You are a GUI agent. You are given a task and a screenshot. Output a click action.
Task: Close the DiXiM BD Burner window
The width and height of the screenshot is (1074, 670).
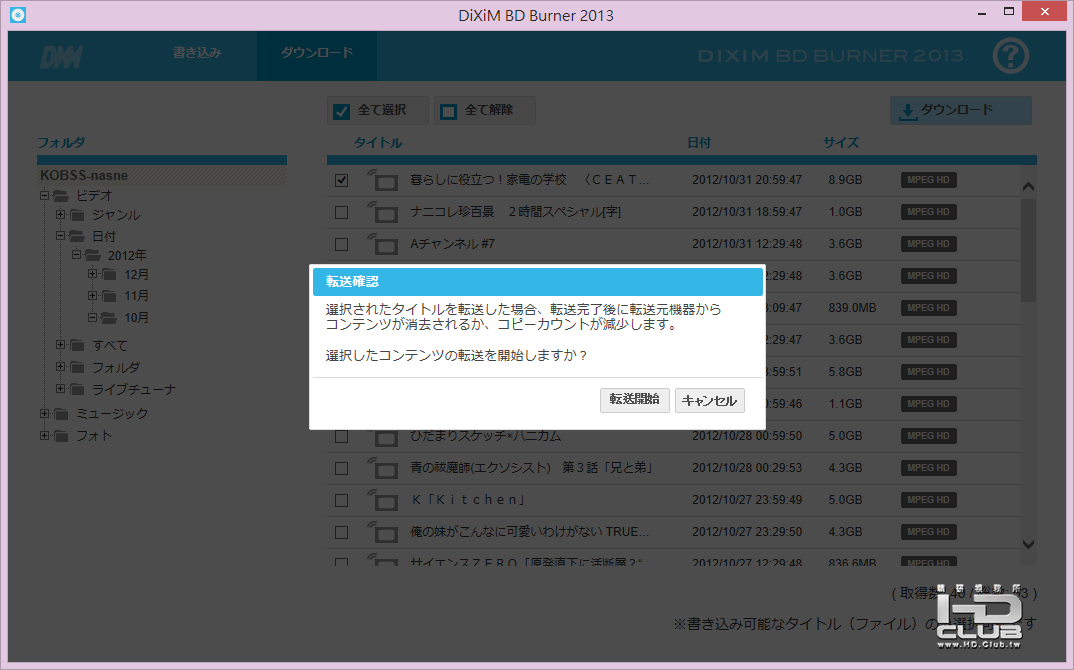(1045, 12)
